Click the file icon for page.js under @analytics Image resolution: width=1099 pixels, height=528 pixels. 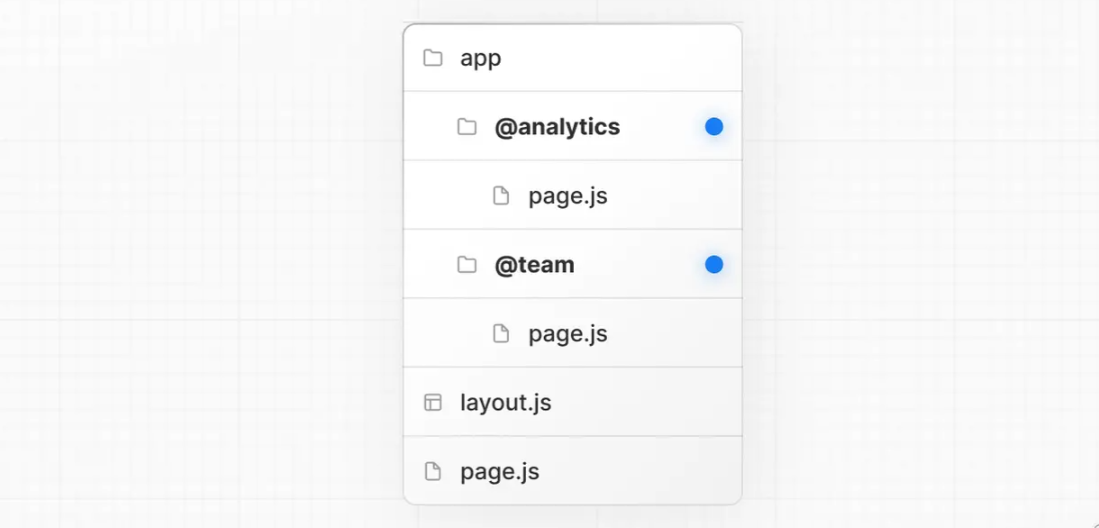tap(501, 196)
